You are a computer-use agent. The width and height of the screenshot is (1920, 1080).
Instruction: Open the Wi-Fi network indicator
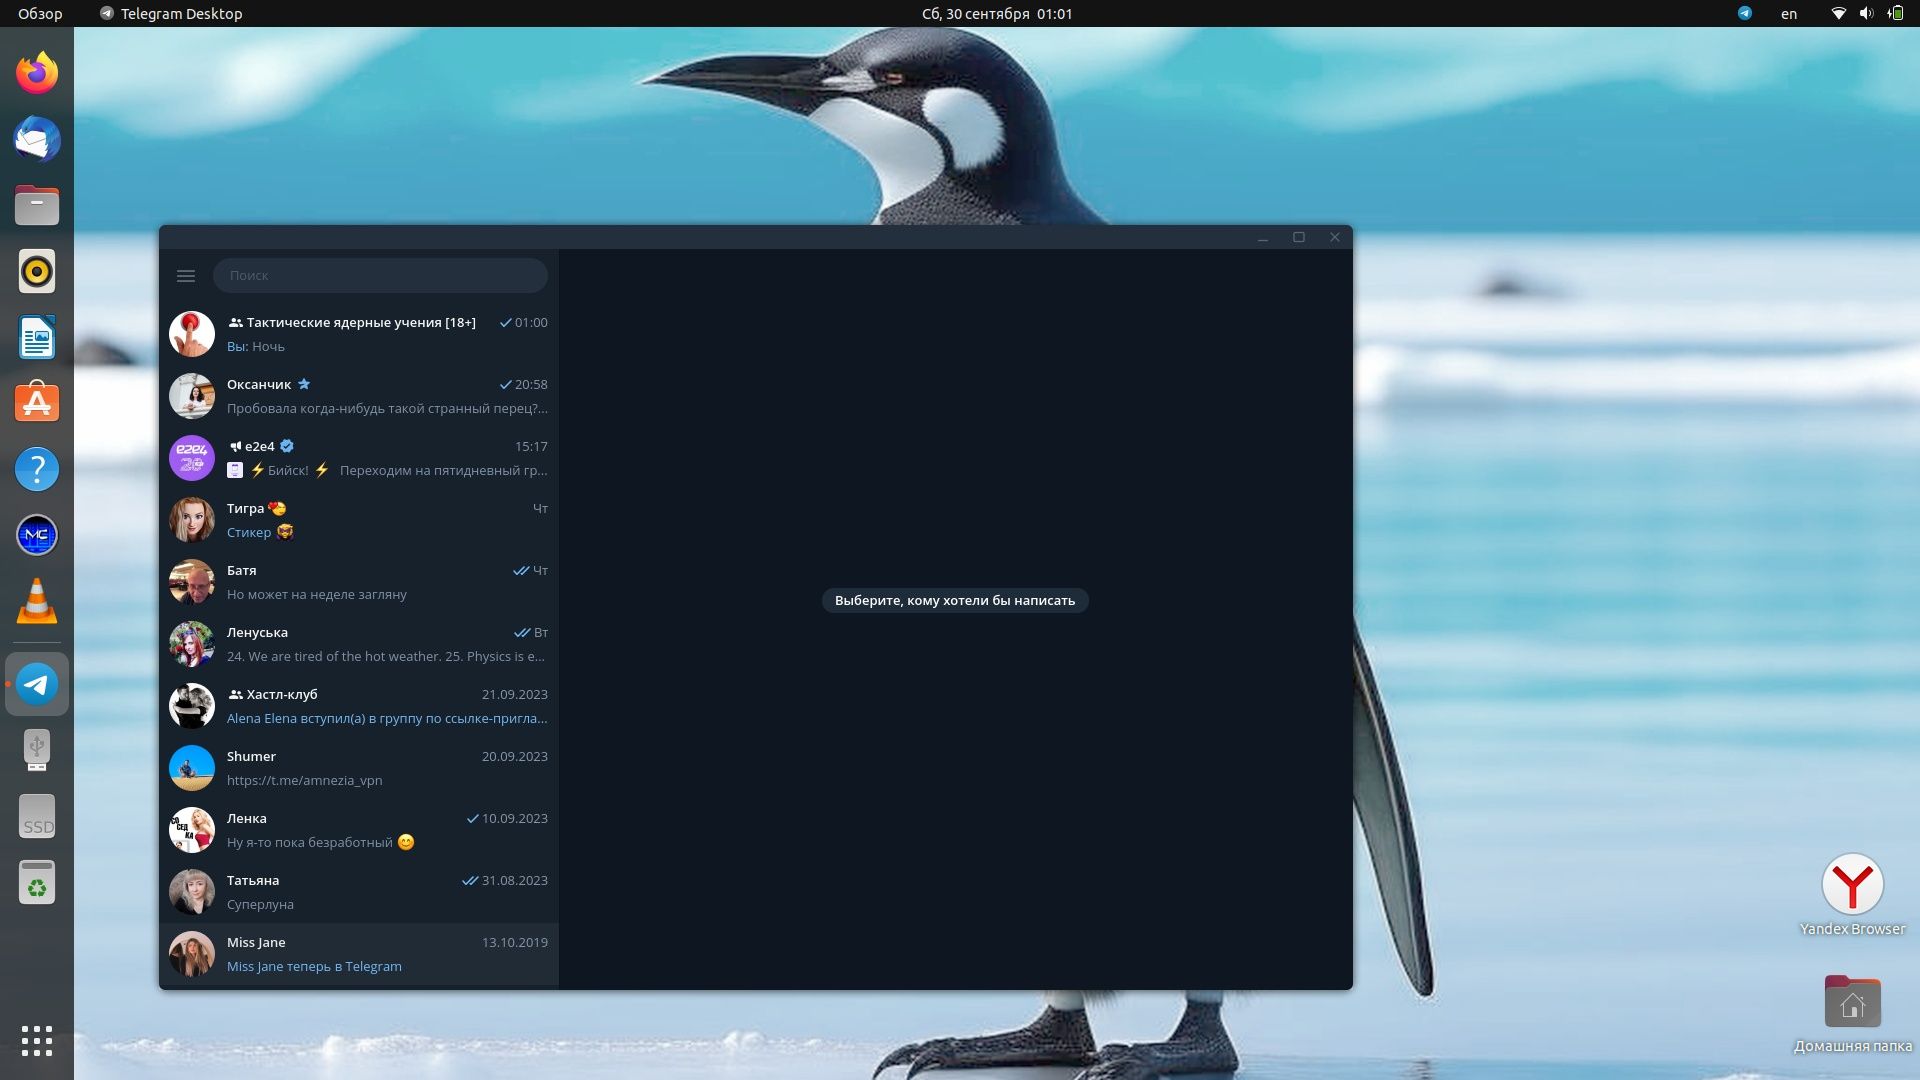(1838, 14)
